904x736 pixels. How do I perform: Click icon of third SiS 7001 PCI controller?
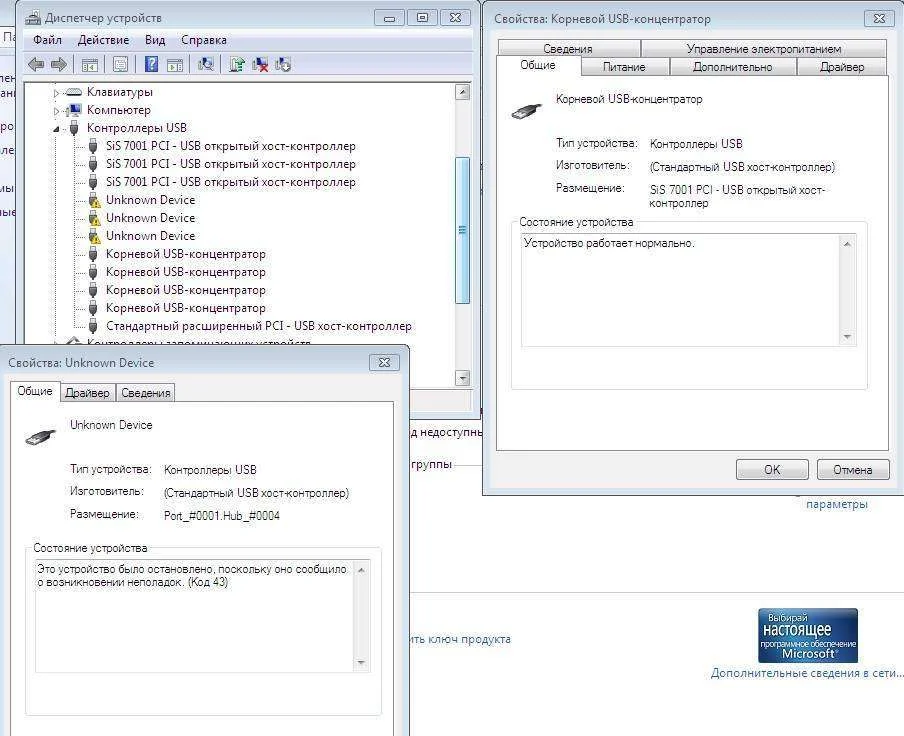point(93,182)
